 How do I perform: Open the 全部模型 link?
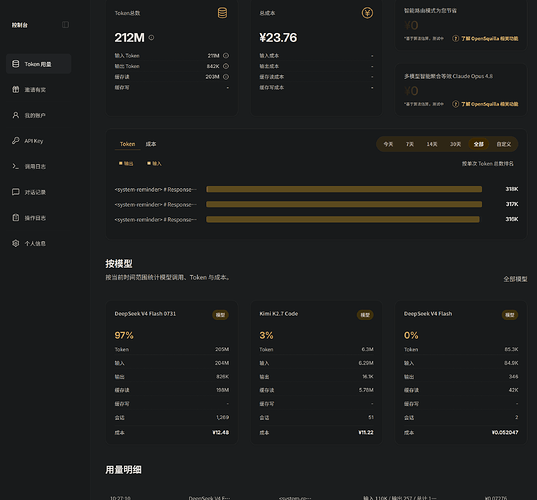pyautogui.click(x=515, y=279)
